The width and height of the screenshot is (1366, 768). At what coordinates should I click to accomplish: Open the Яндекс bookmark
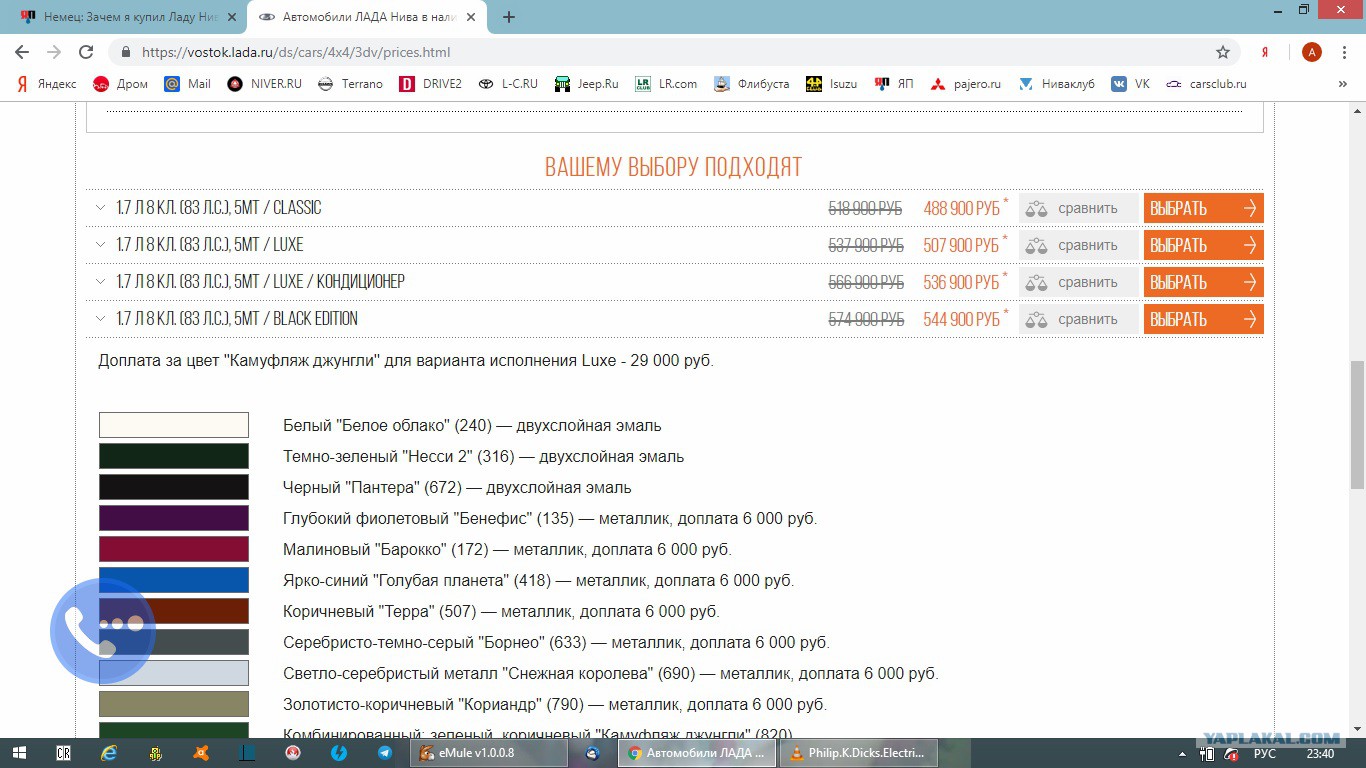46,84
